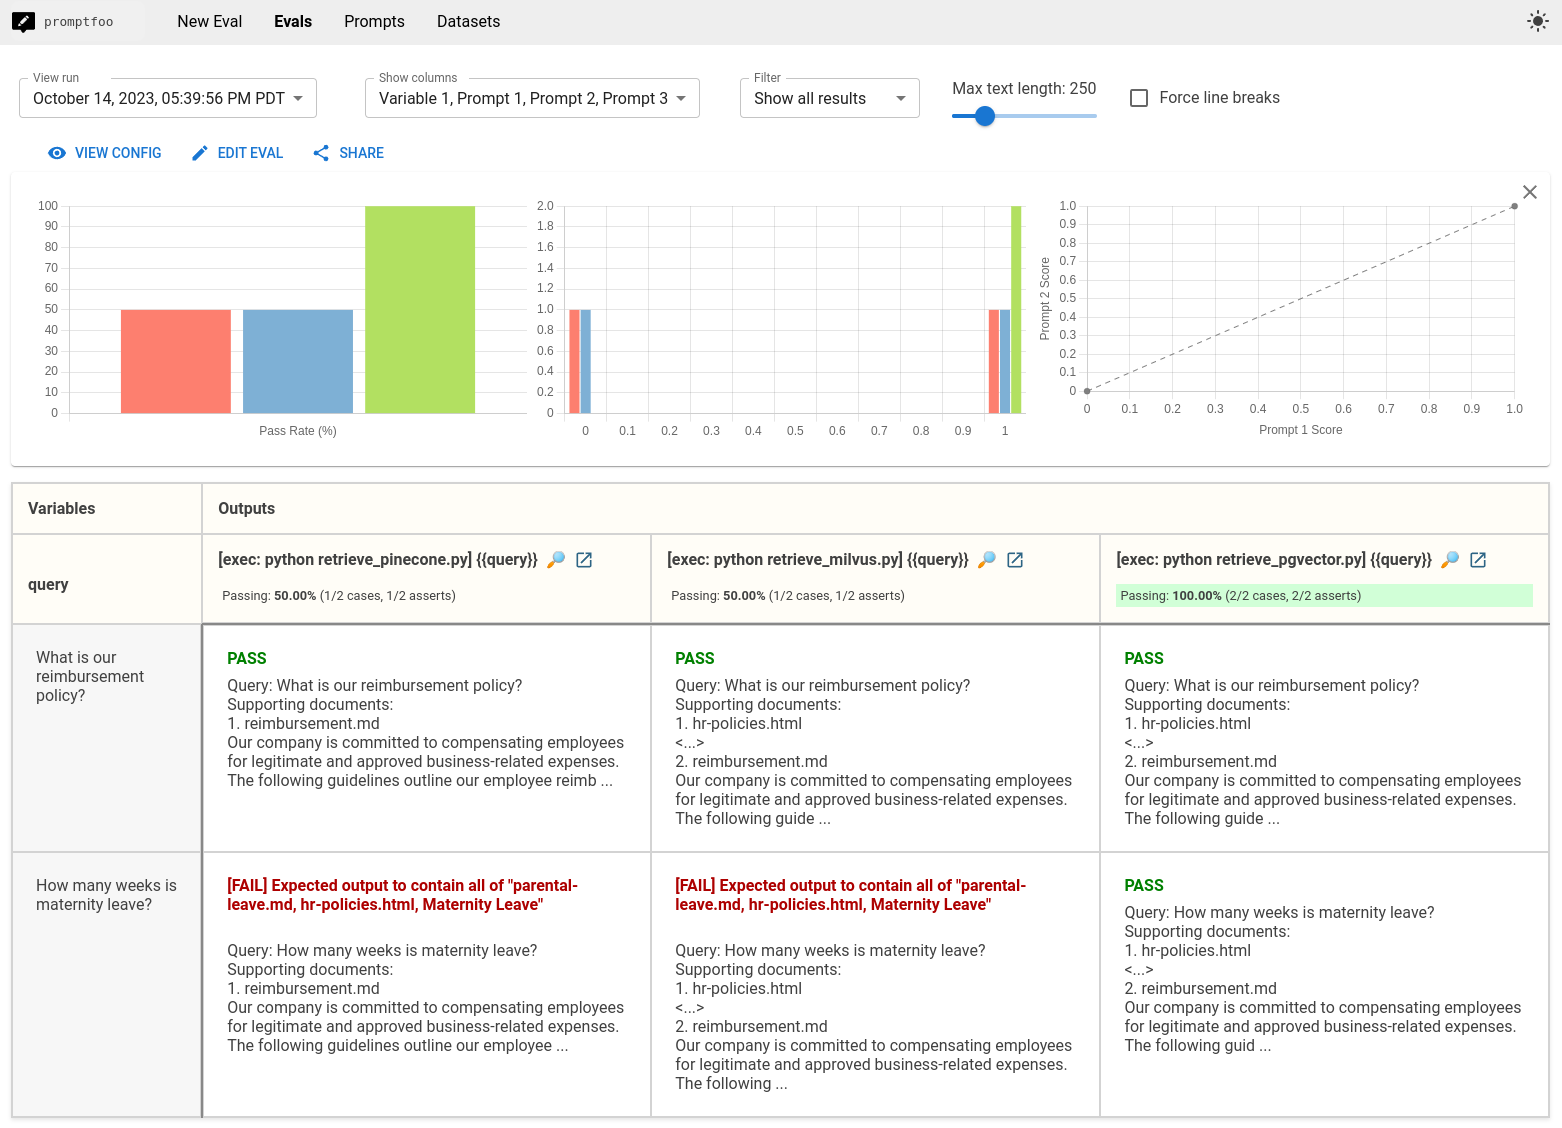Screen dimensions: 1562x1128
Task: Switch to the Datasets tab
Action: pos(468,22)
